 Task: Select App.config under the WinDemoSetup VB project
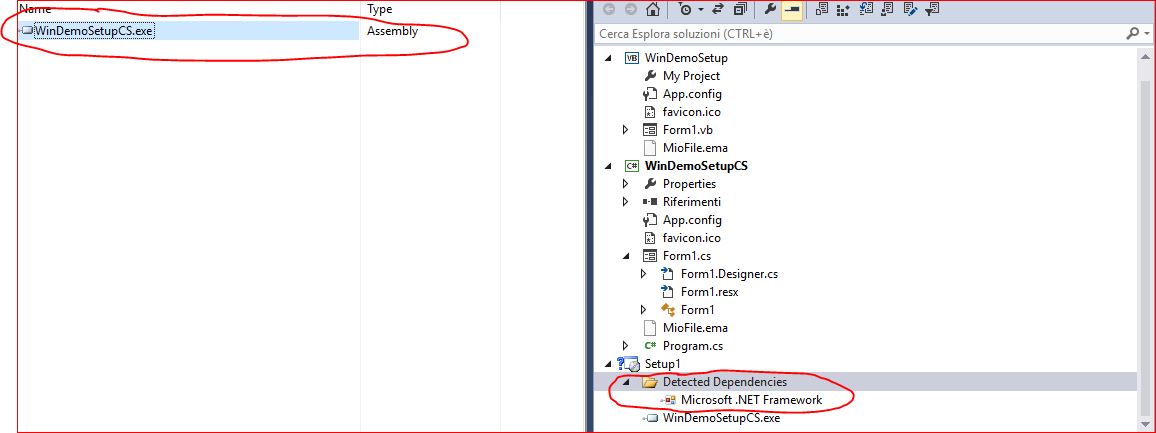point(692,94)
